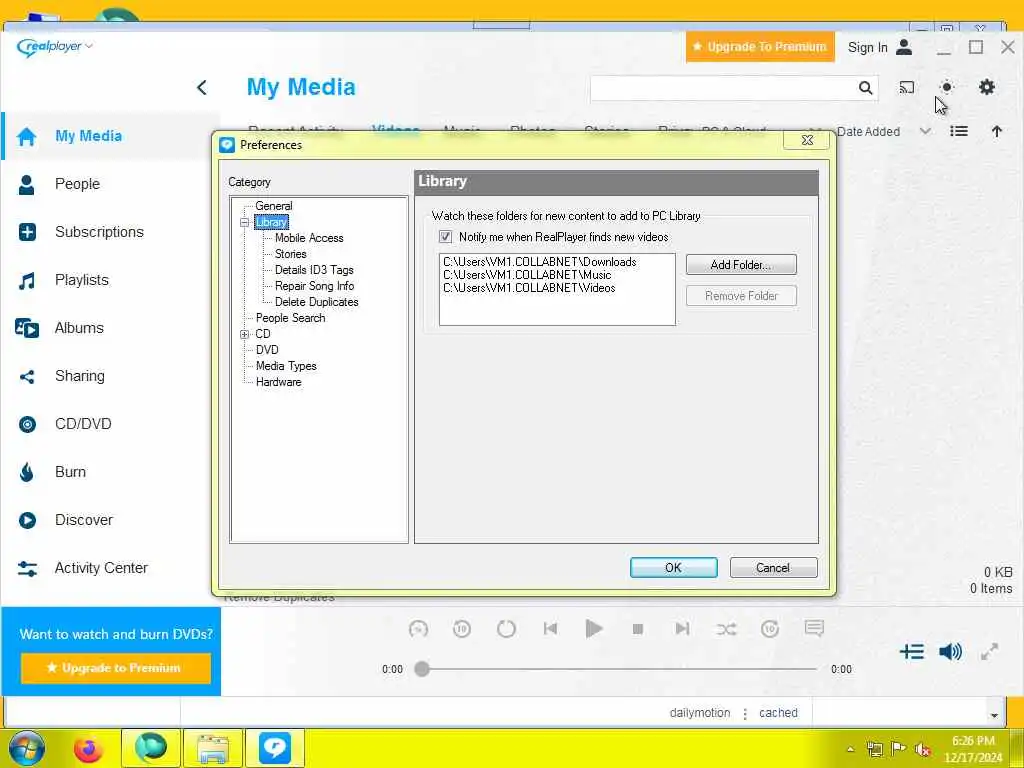
Task: Open the settings gear icon
Action: coord(987,88)
